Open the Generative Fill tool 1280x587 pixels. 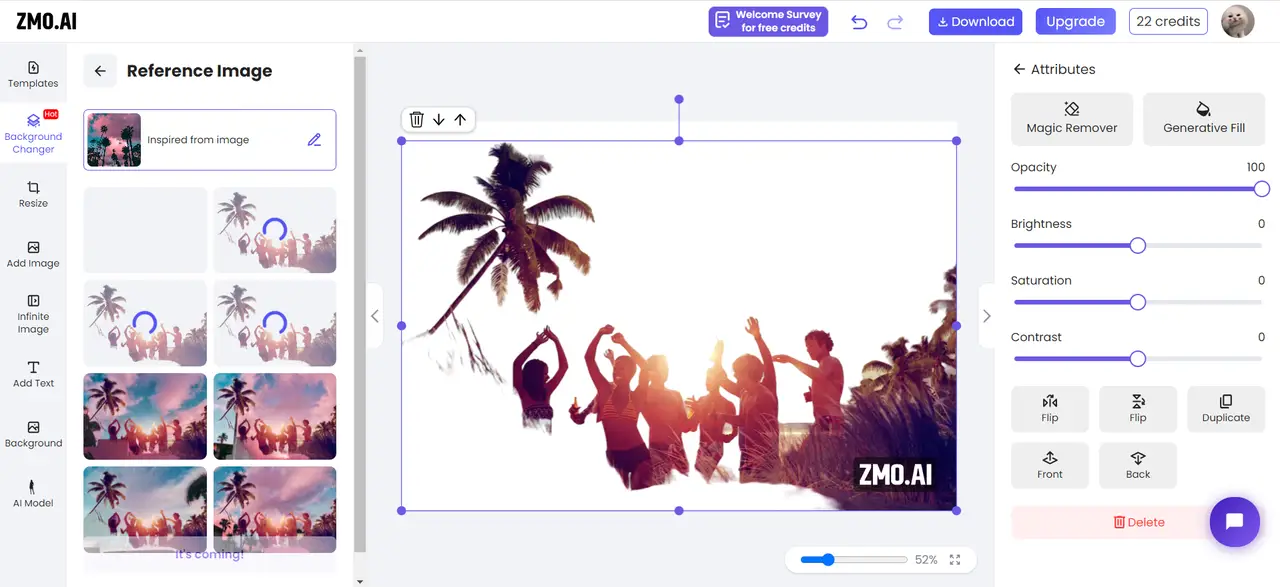pyautogui.click(x=1204, y=119)
